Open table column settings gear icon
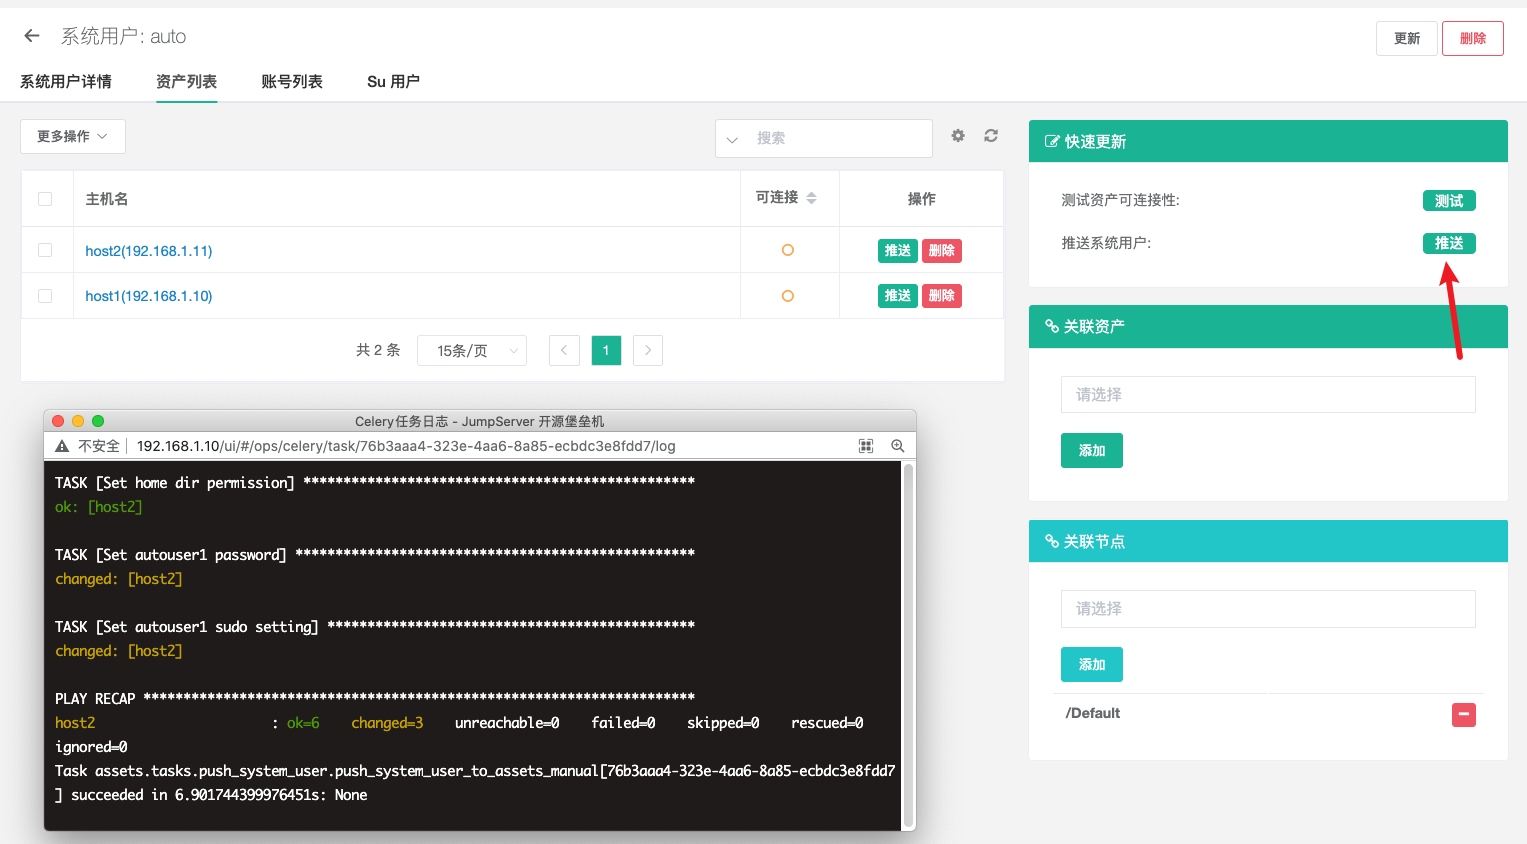 pyautogui.click(x=958, y=136)
